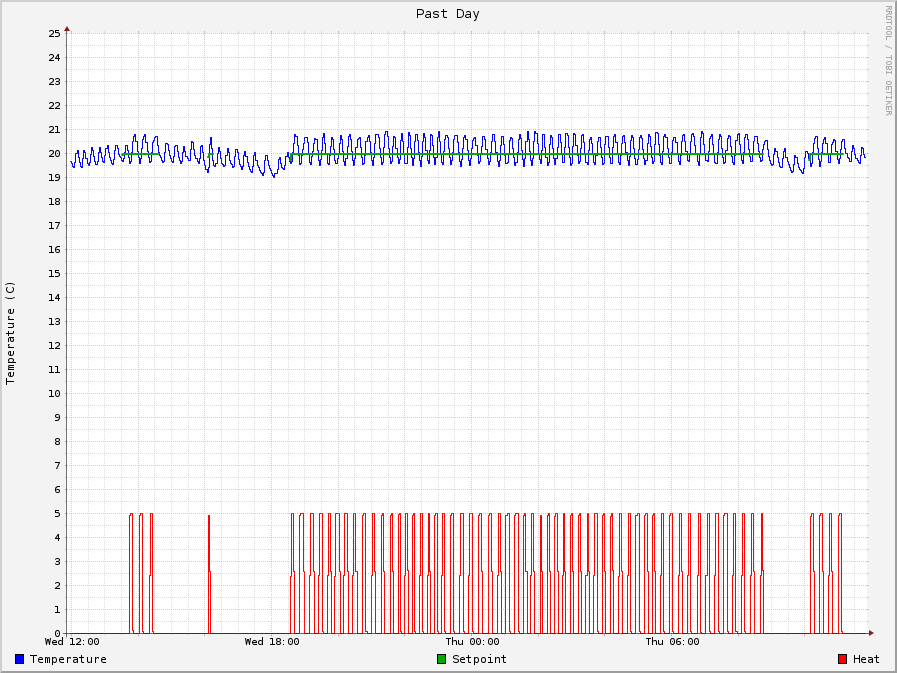Click the green Setpoint legend swatch
Viewport: 897px width, 673px height.
pyautogui.click(x=442, y=659)
